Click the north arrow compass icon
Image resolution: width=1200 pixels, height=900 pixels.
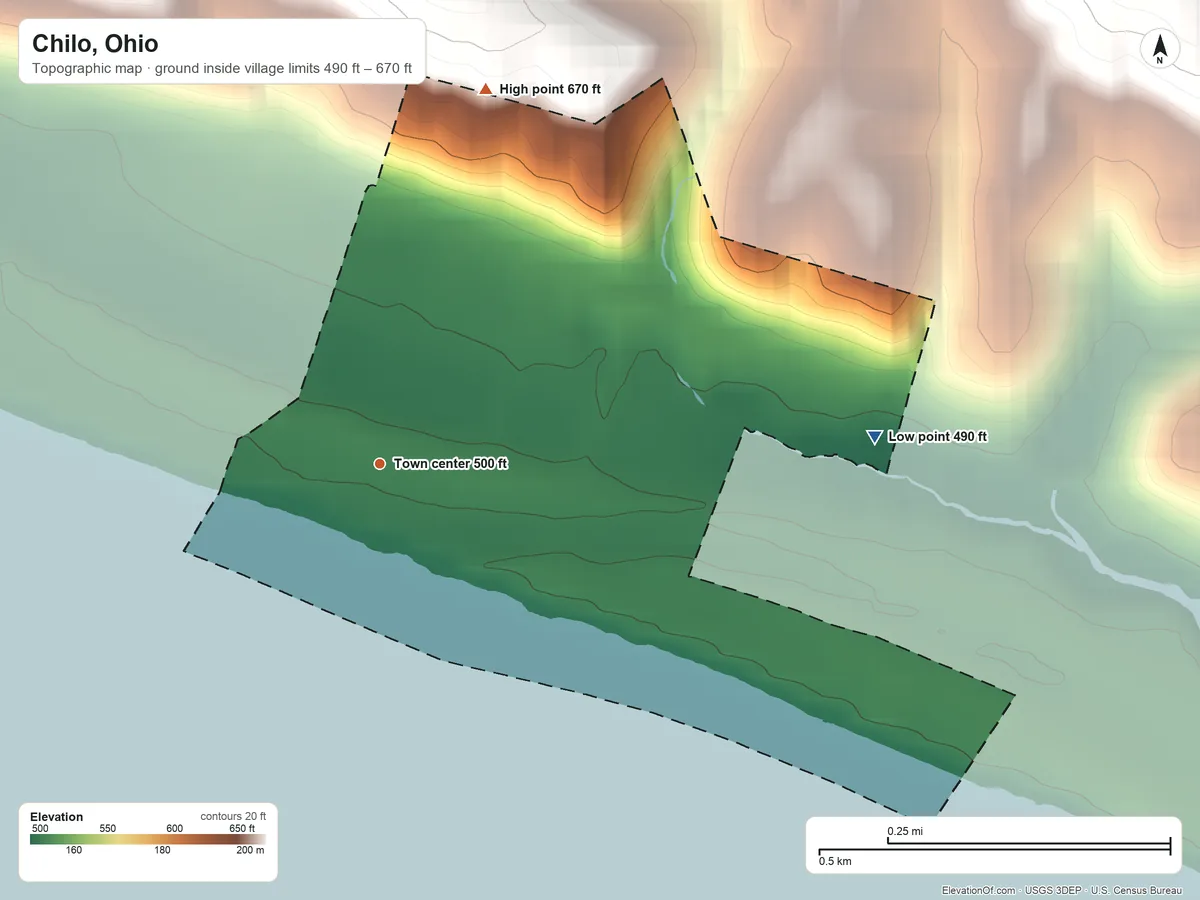point(1159,50)
